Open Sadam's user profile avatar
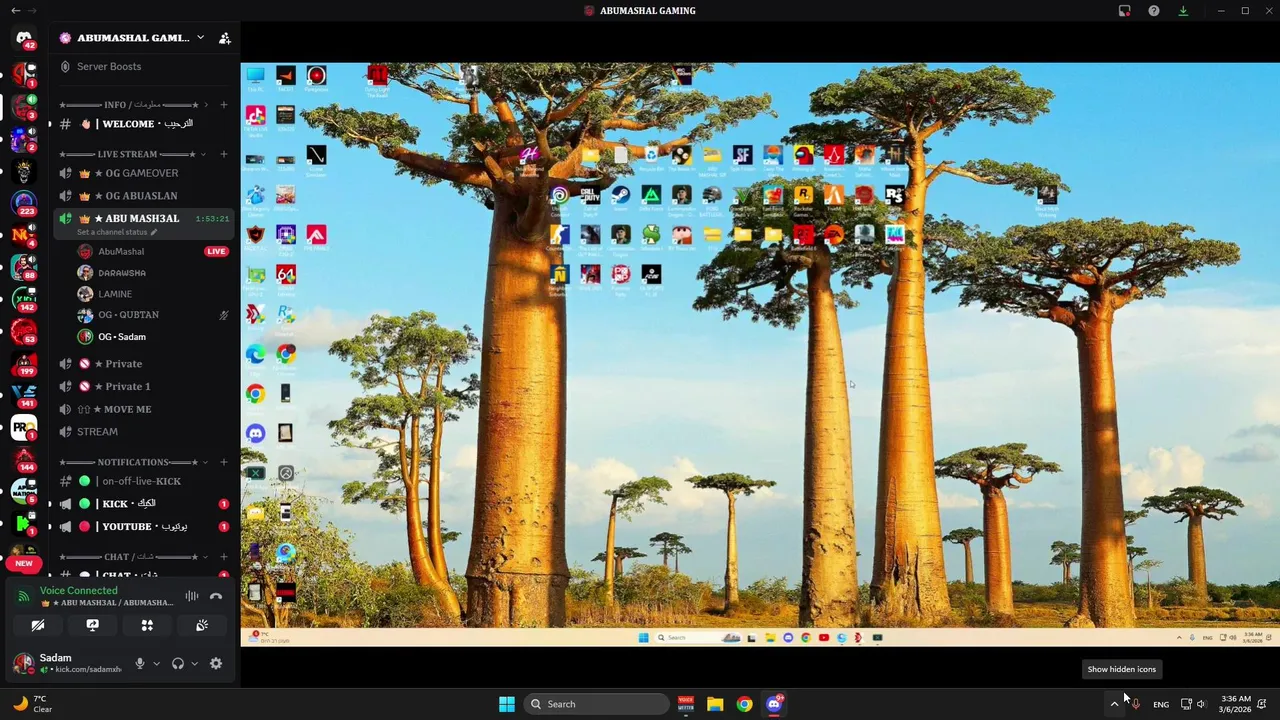Viewport: 1280px width, 720px height. (23, 663)
